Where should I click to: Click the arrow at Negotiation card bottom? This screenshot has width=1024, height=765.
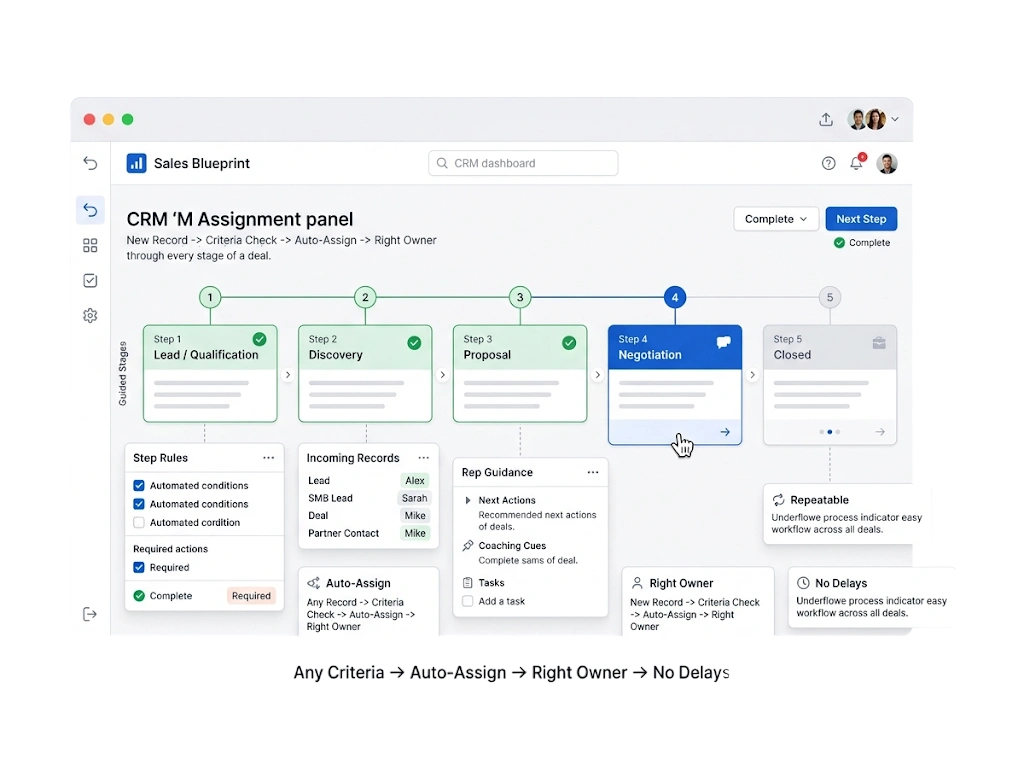point(725,432)
